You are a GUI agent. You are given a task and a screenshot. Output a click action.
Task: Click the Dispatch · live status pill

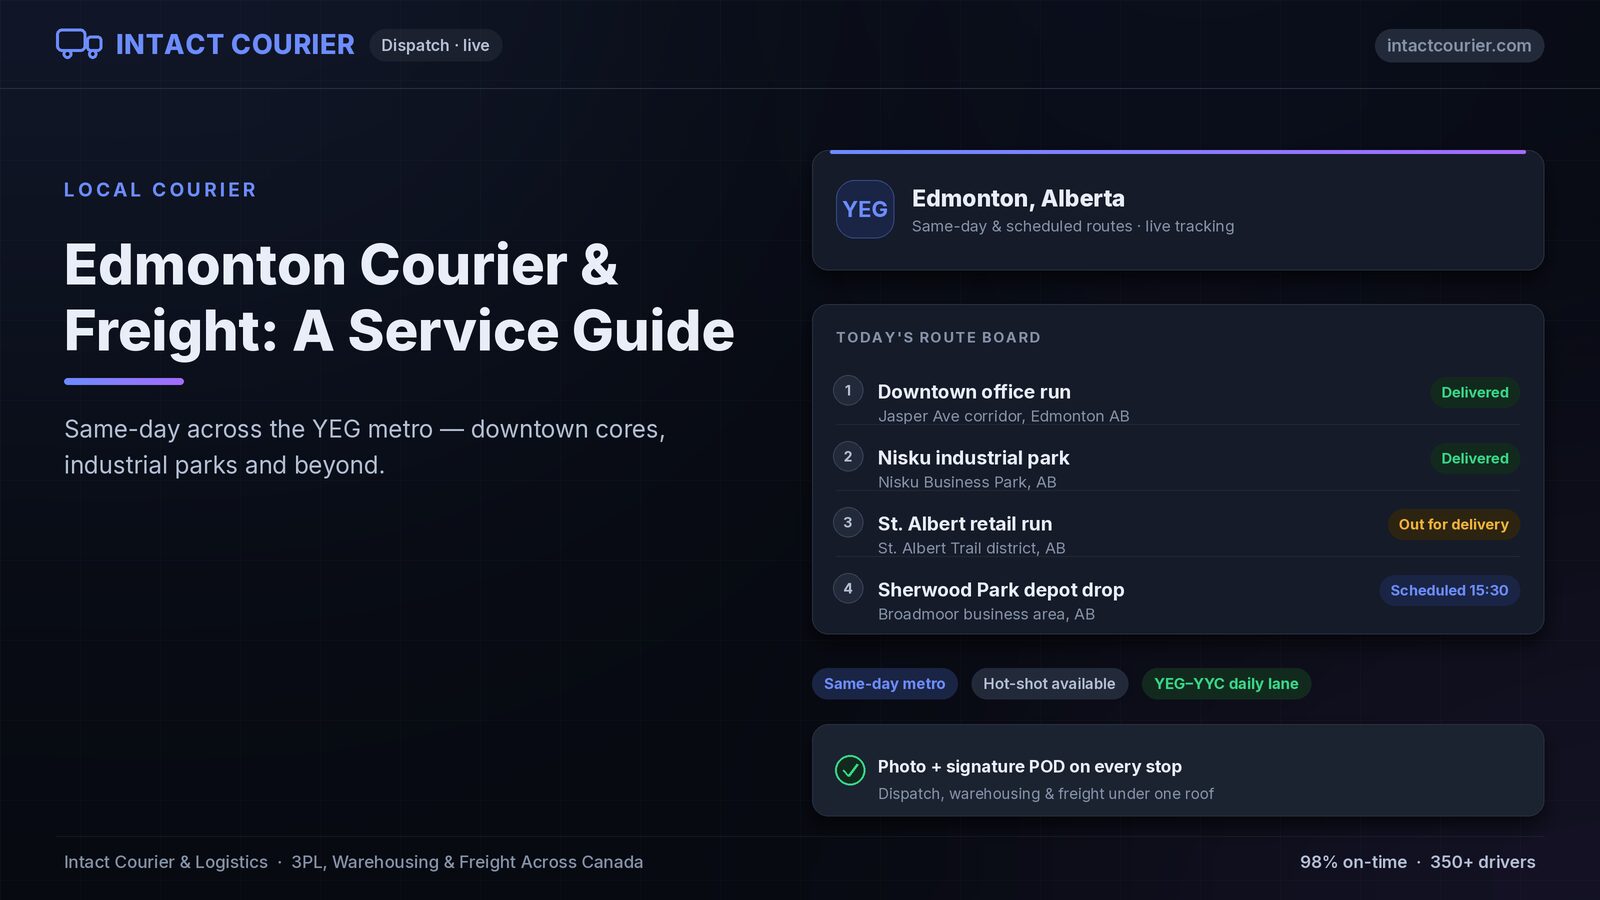[x=435, y=45]
